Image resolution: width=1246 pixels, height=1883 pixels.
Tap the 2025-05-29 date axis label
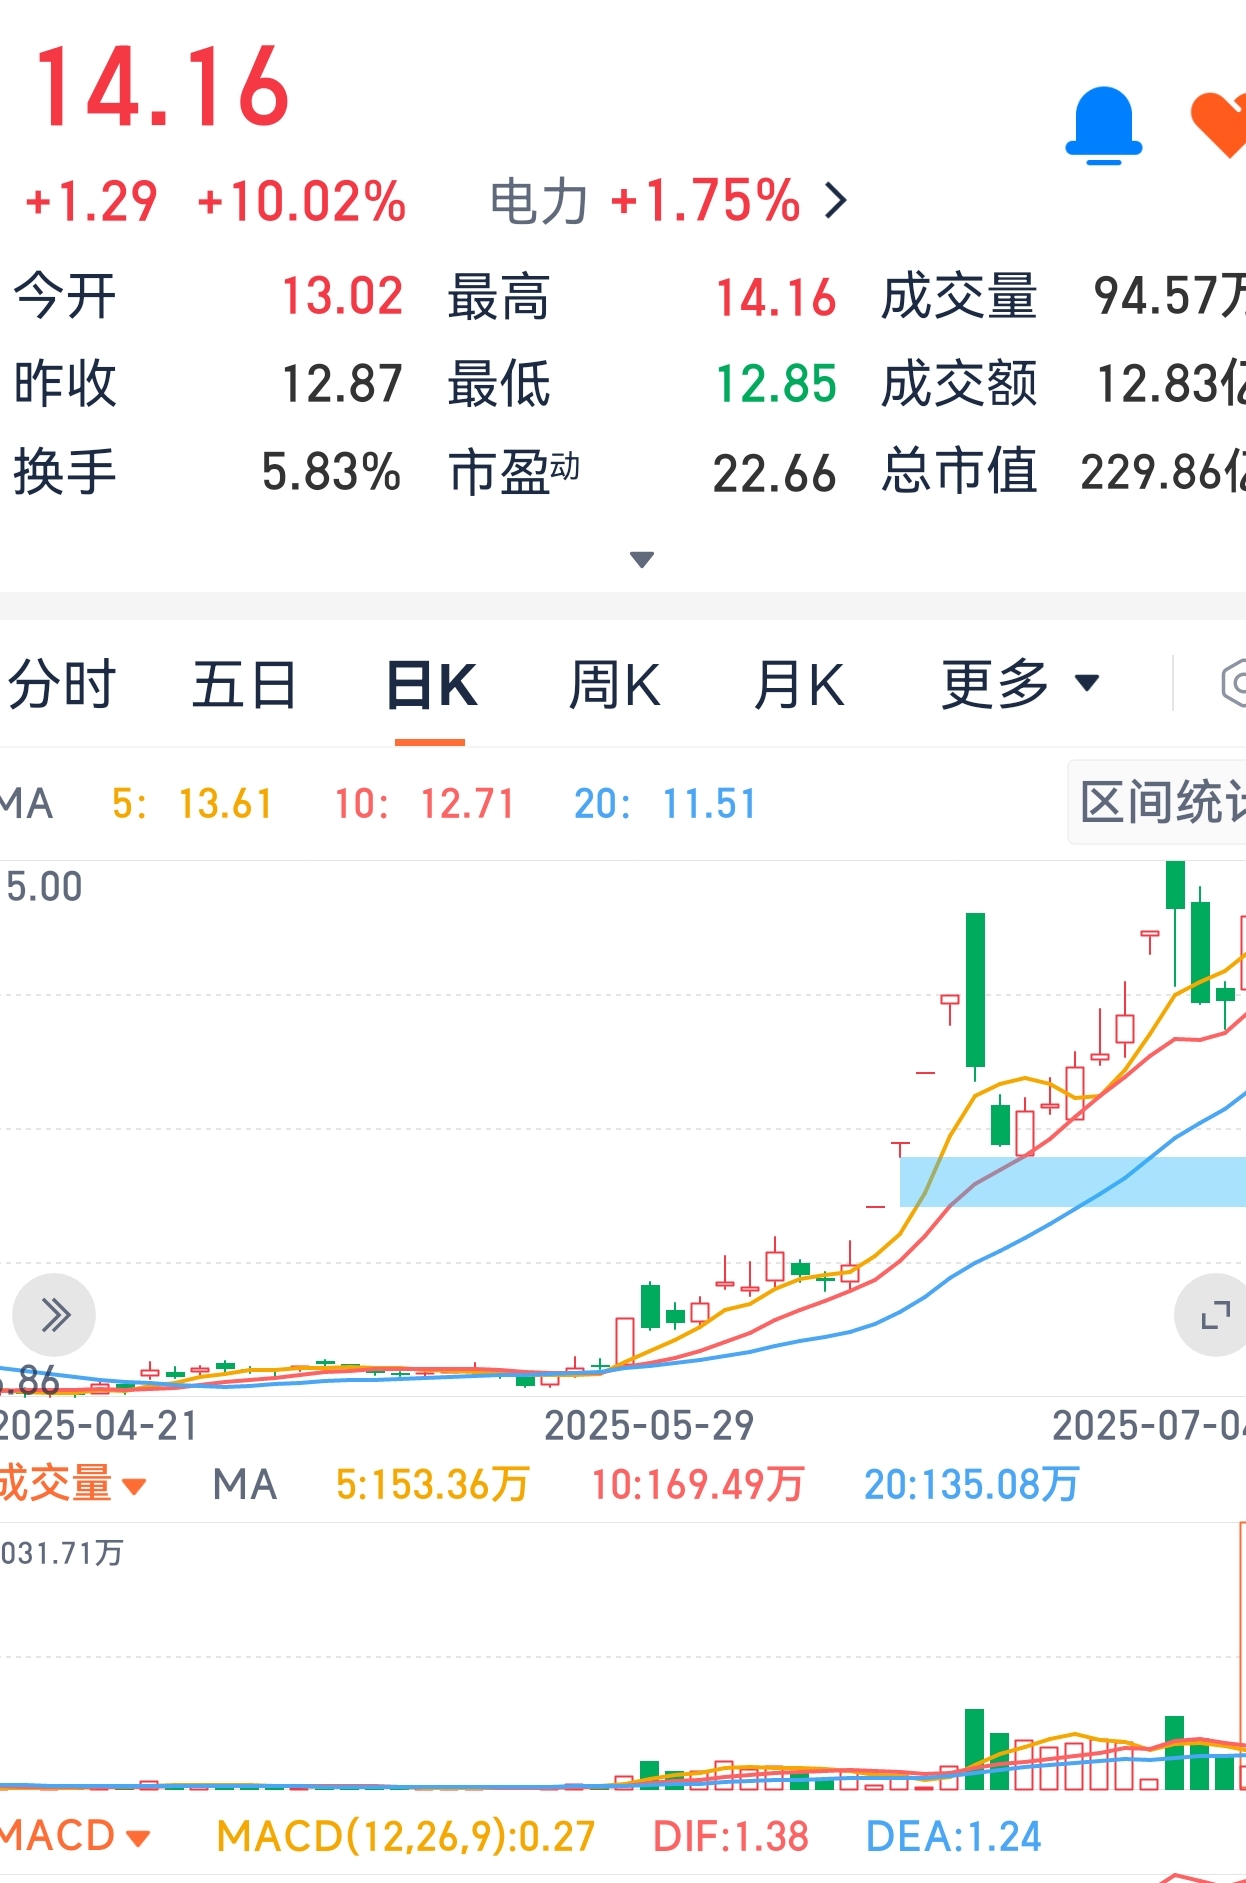(649, 1425)
